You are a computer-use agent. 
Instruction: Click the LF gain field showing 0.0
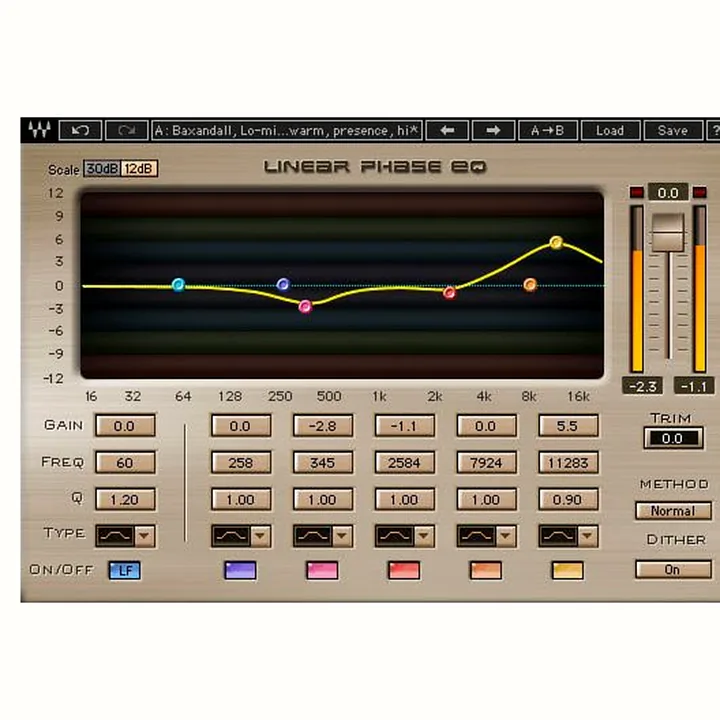(125, 426)
